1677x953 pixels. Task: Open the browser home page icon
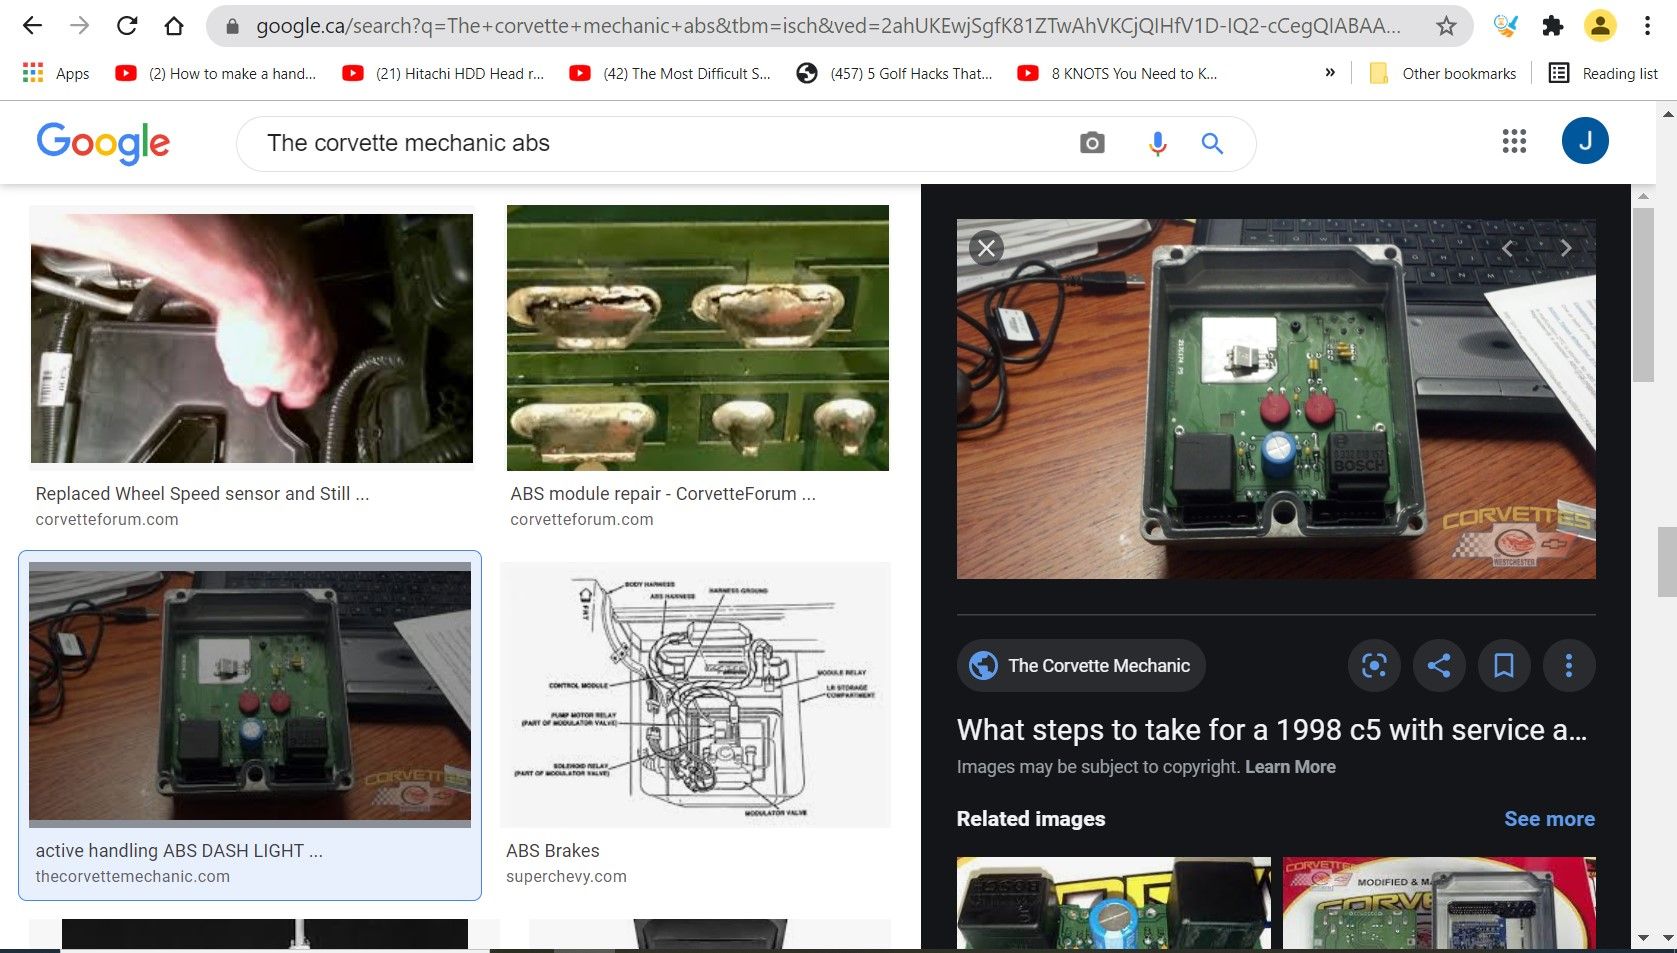[x=174, y=26]
